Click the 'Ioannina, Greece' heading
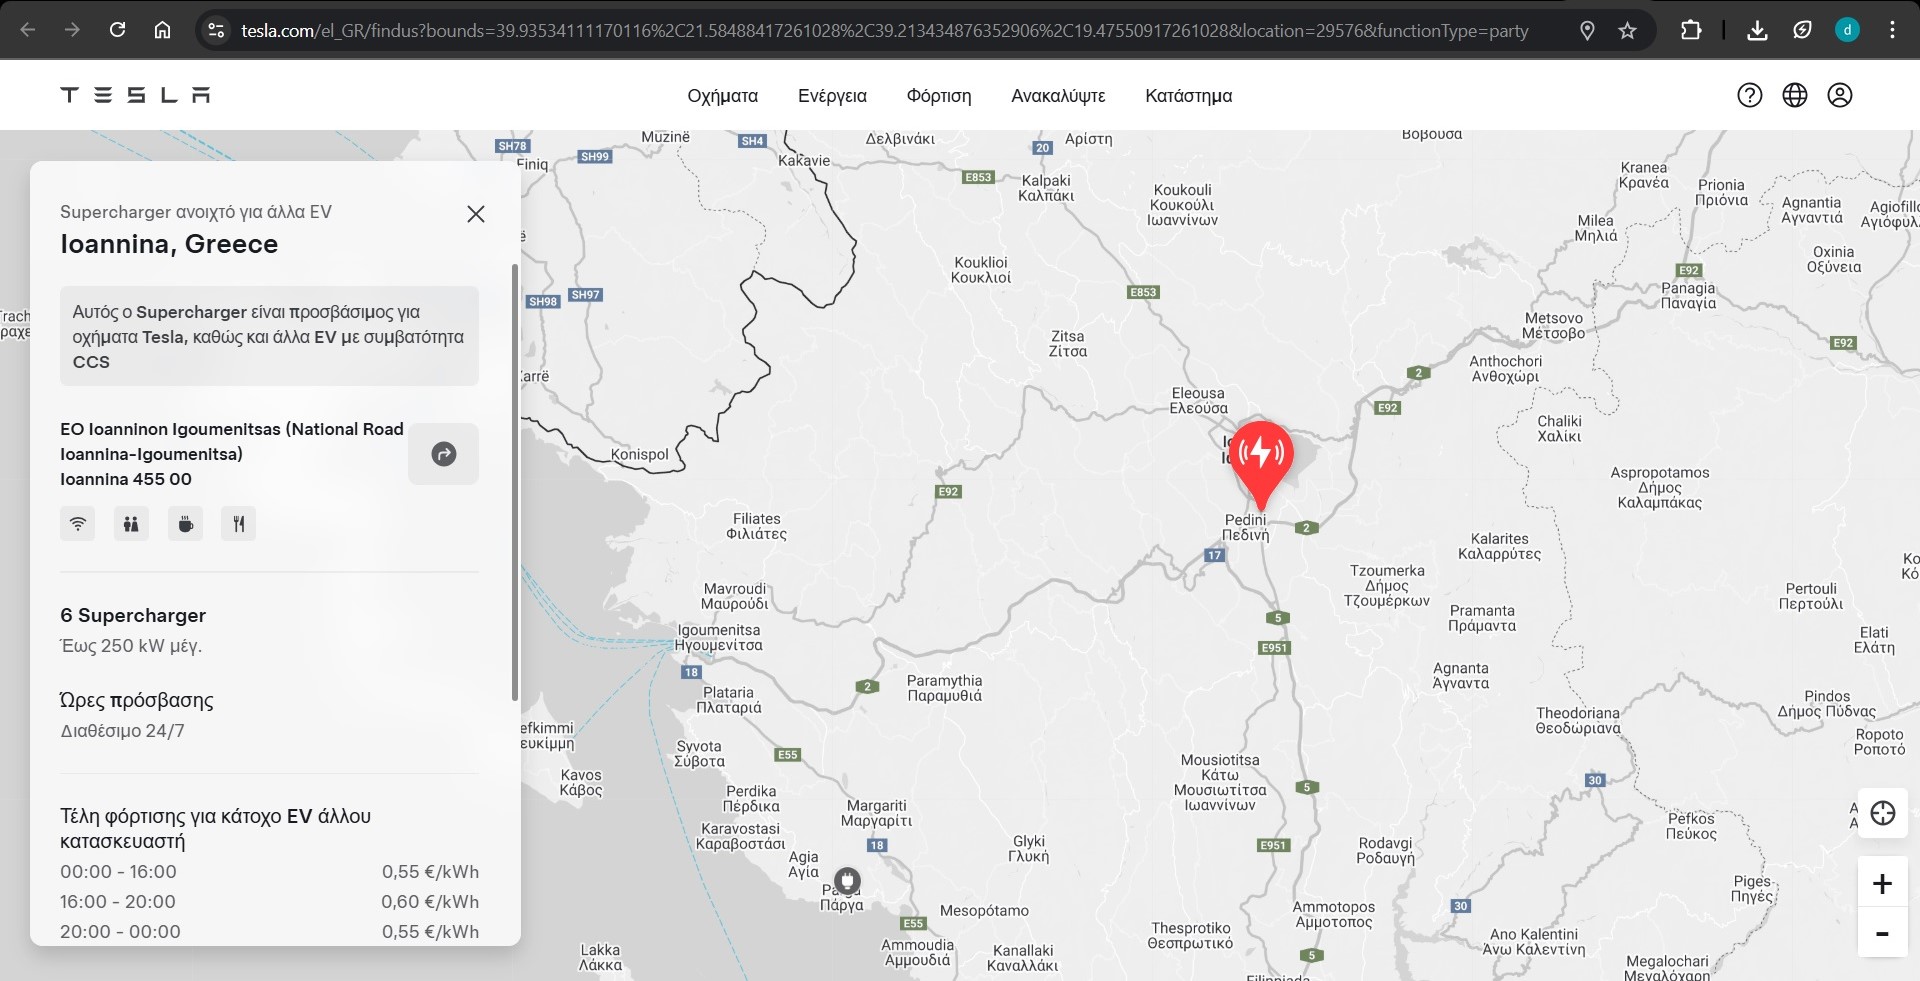The image size is (1920, 981). (169, 244)
